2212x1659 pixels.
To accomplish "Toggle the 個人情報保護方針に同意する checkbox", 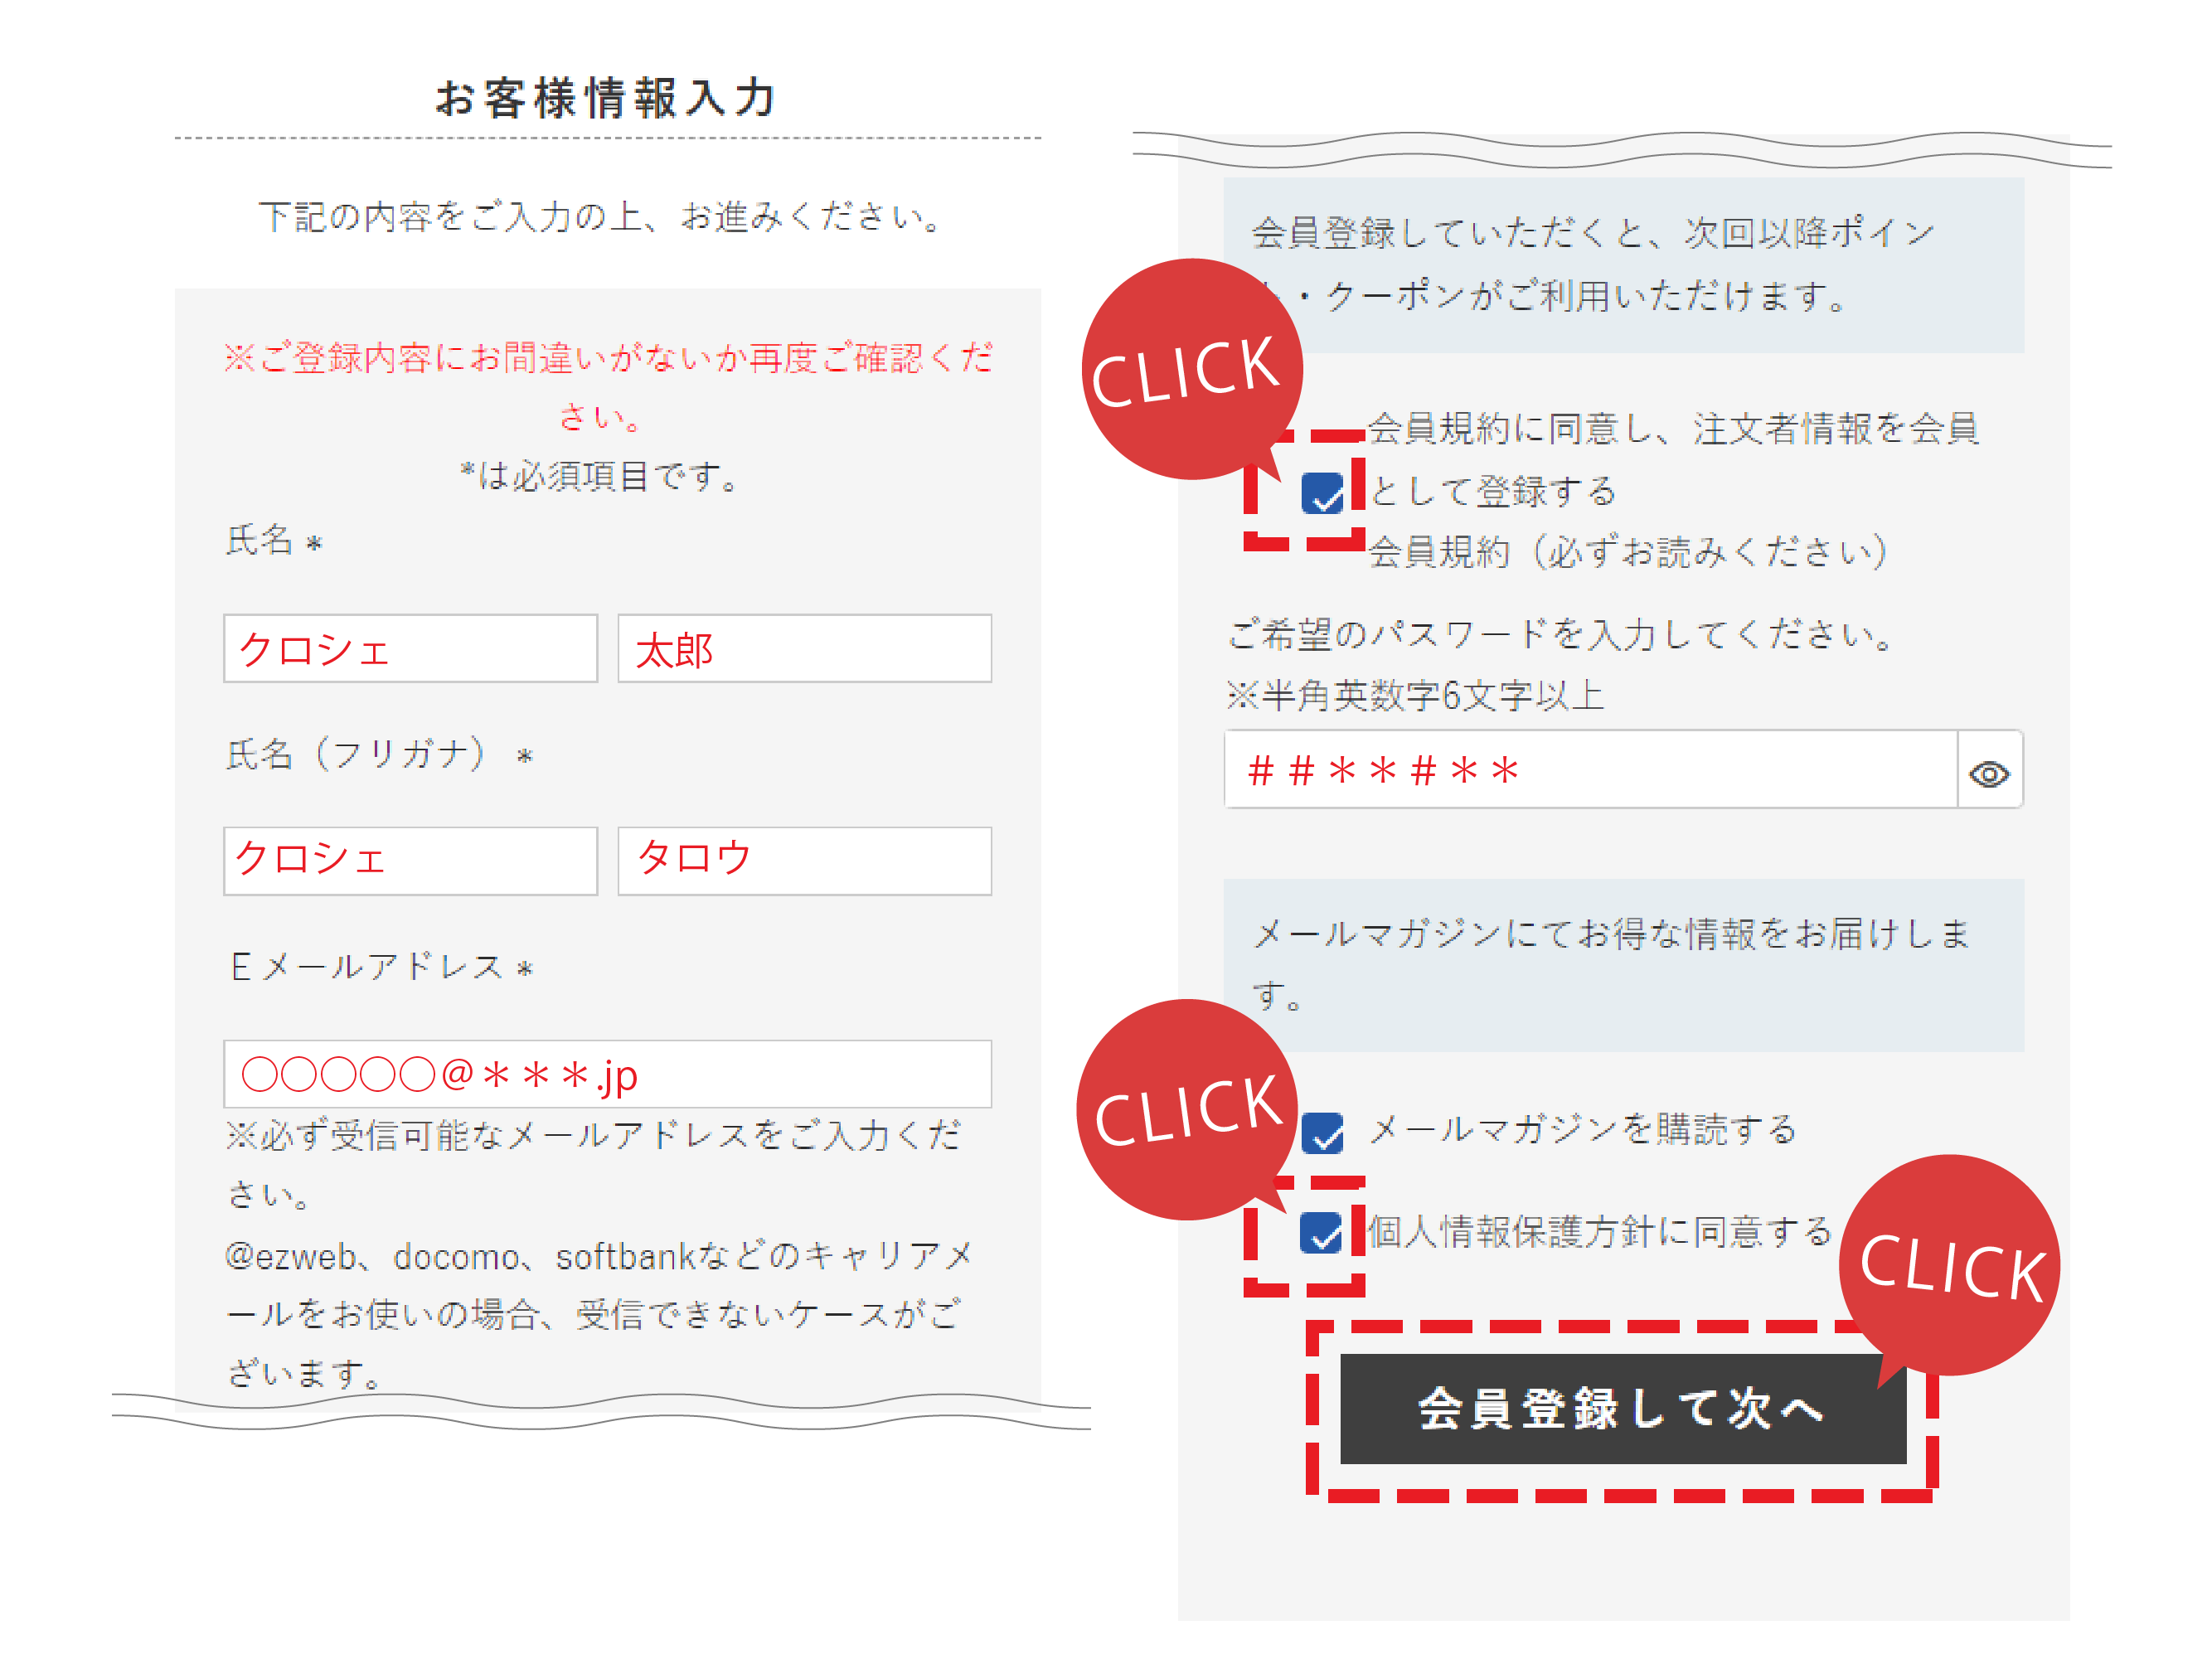I will 1322,1232.
